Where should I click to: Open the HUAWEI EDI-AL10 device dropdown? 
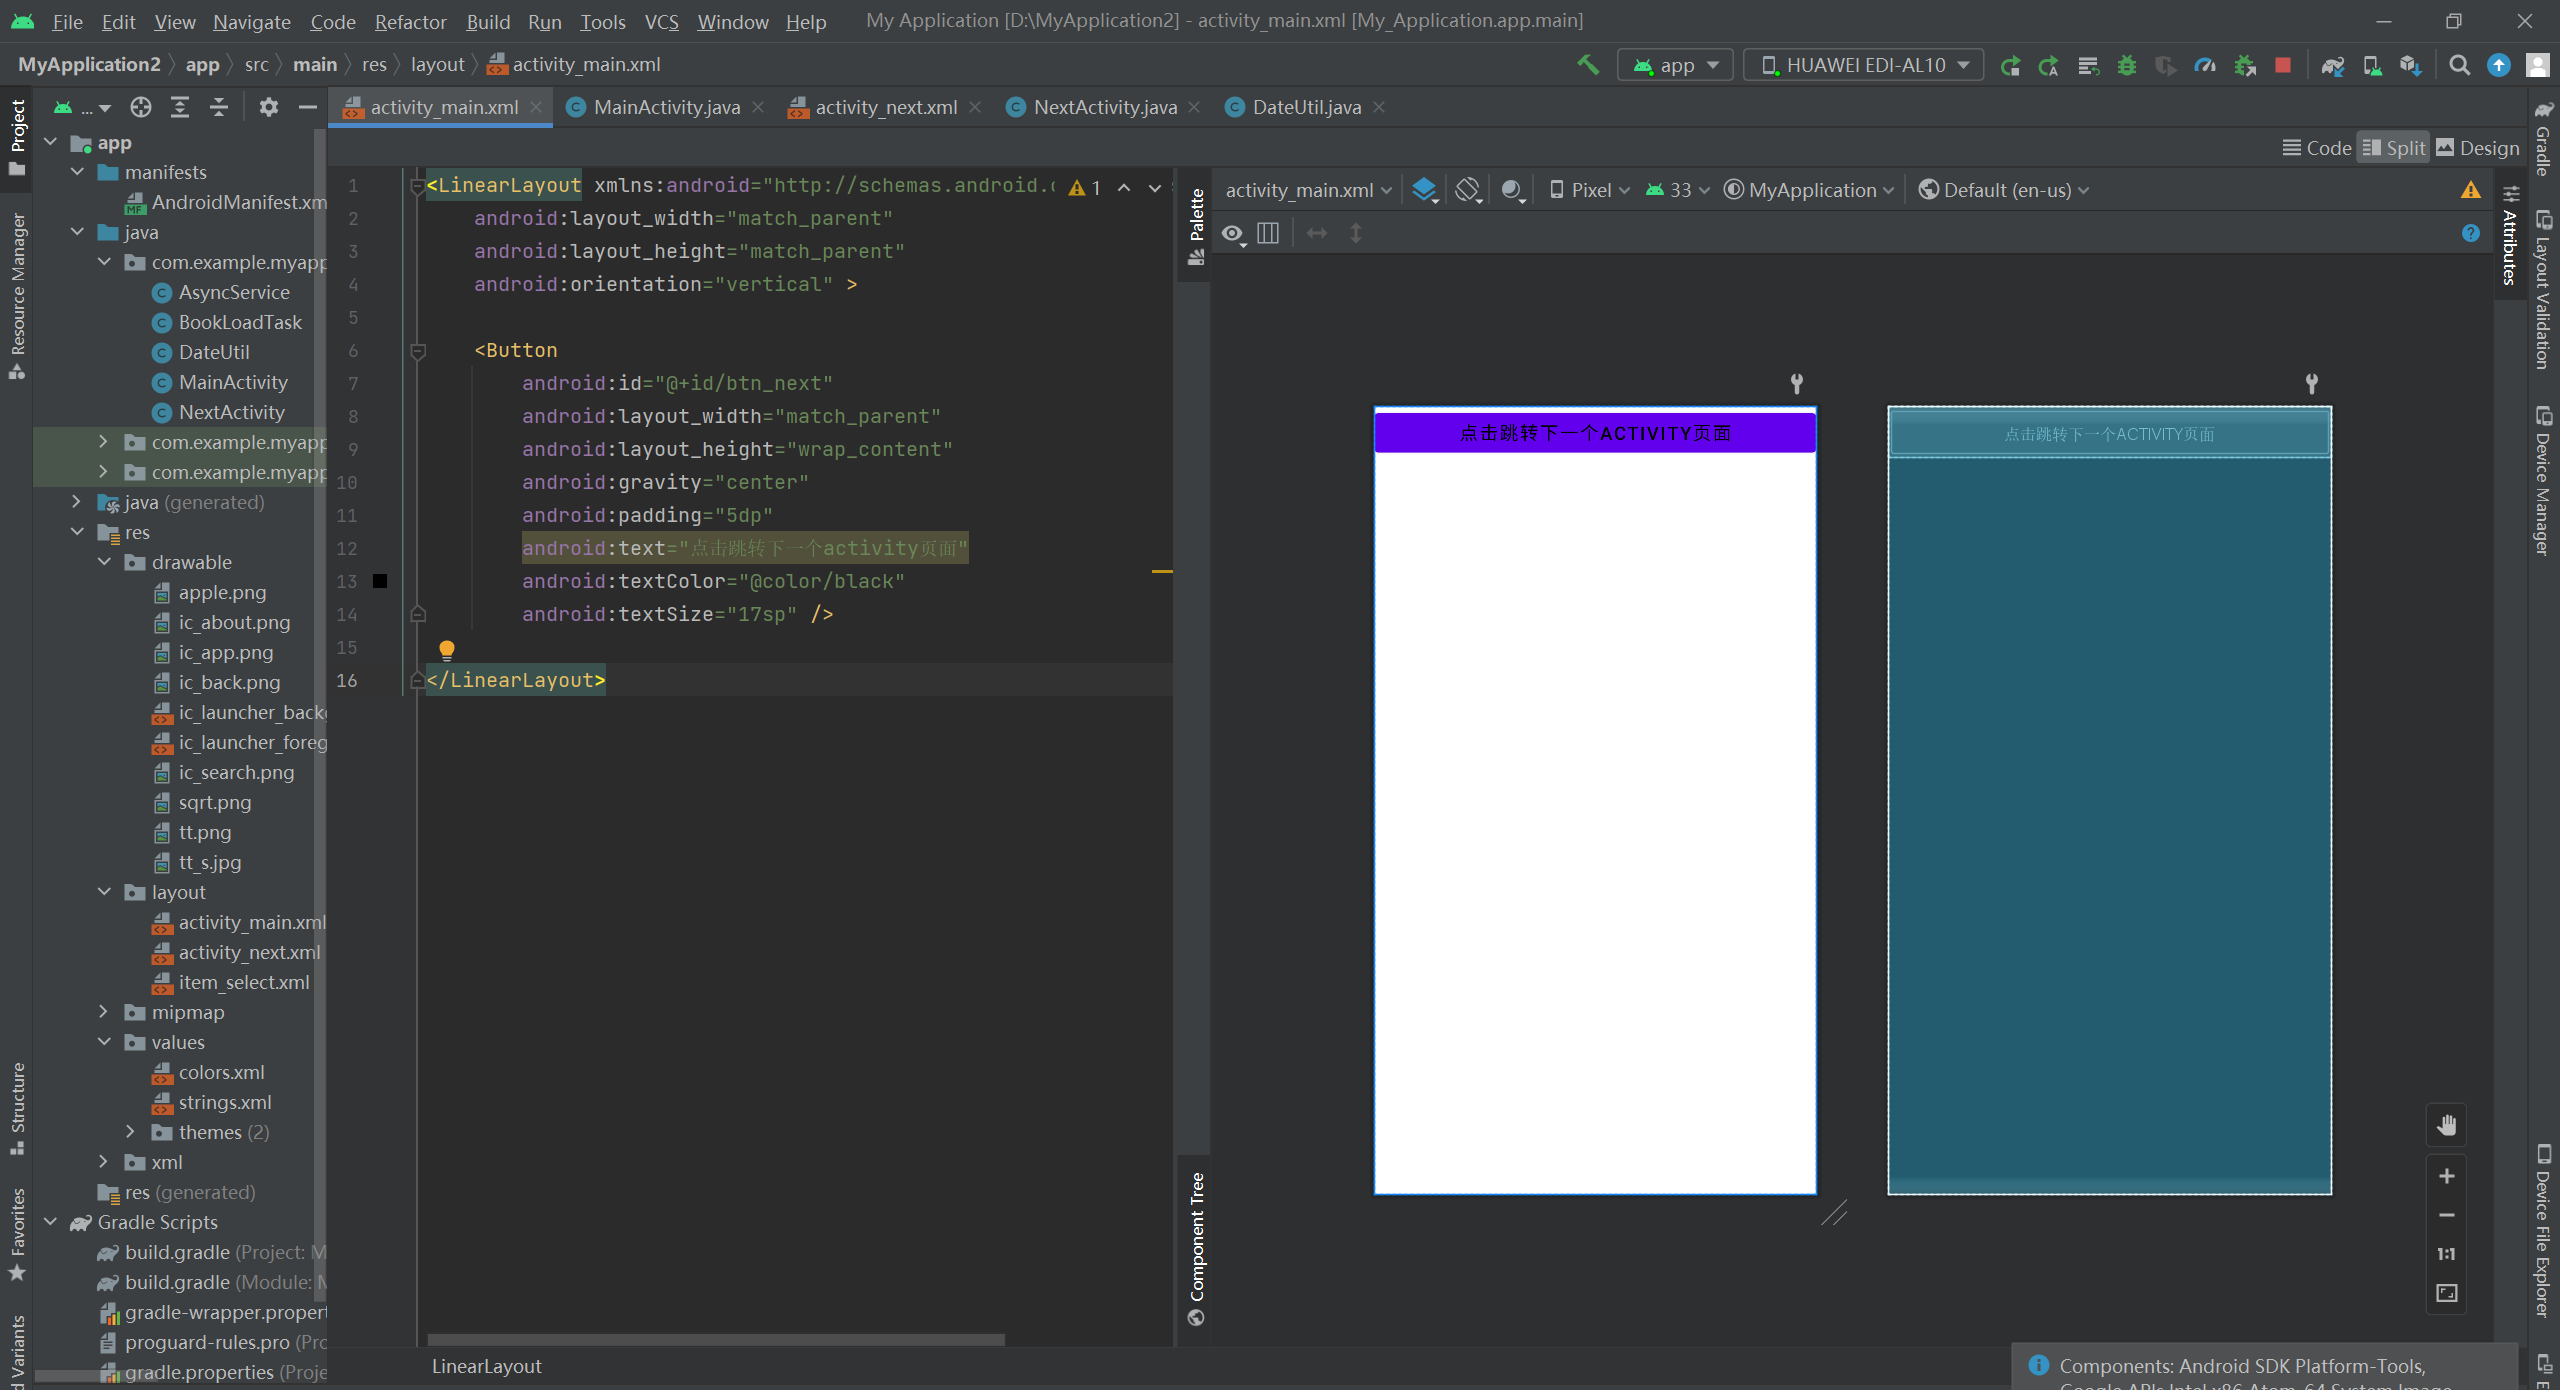point(1863,65)
